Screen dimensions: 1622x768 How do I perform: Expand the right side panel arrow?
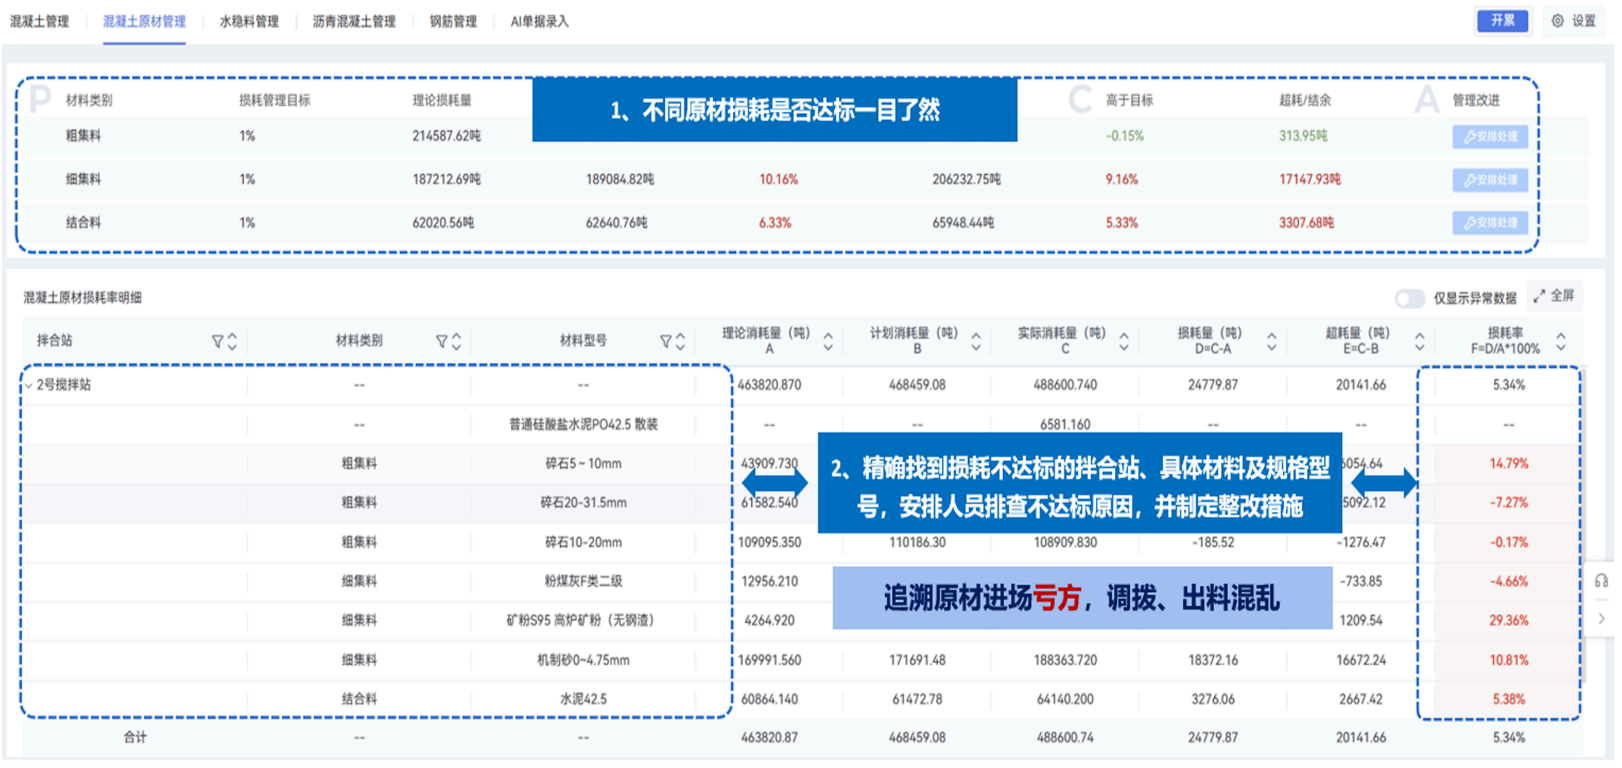pos(1601,619)
